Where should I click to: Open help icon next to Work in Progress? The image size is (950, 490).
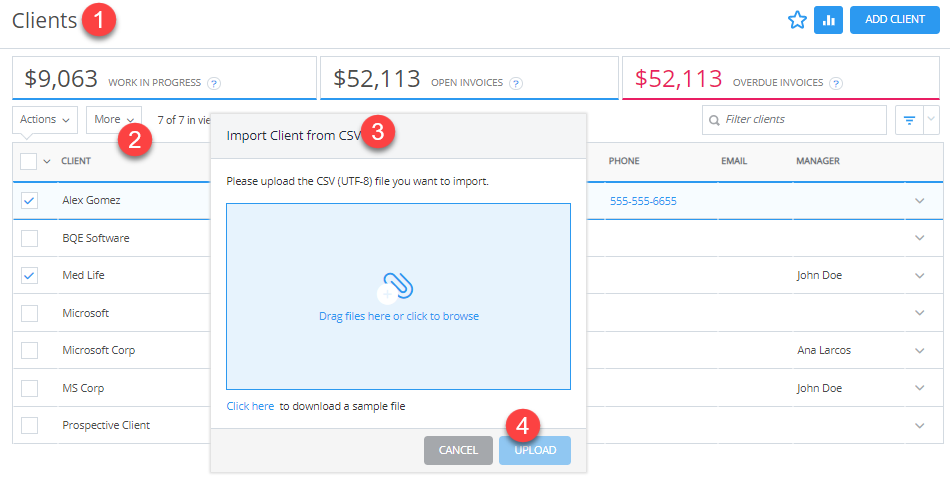213,84
